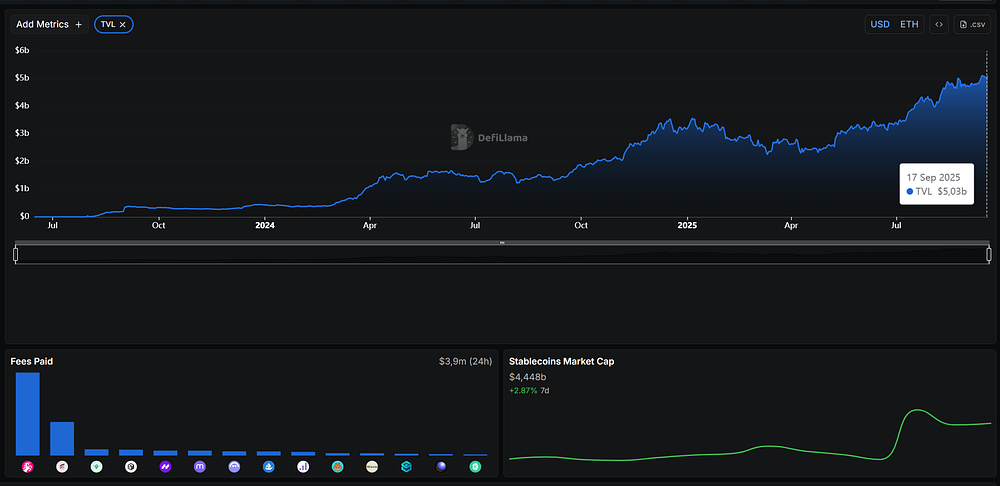1000x486 pixels.
Task: Click the last green protocol icon in Fees Paid
Action: tap(475, 467)
